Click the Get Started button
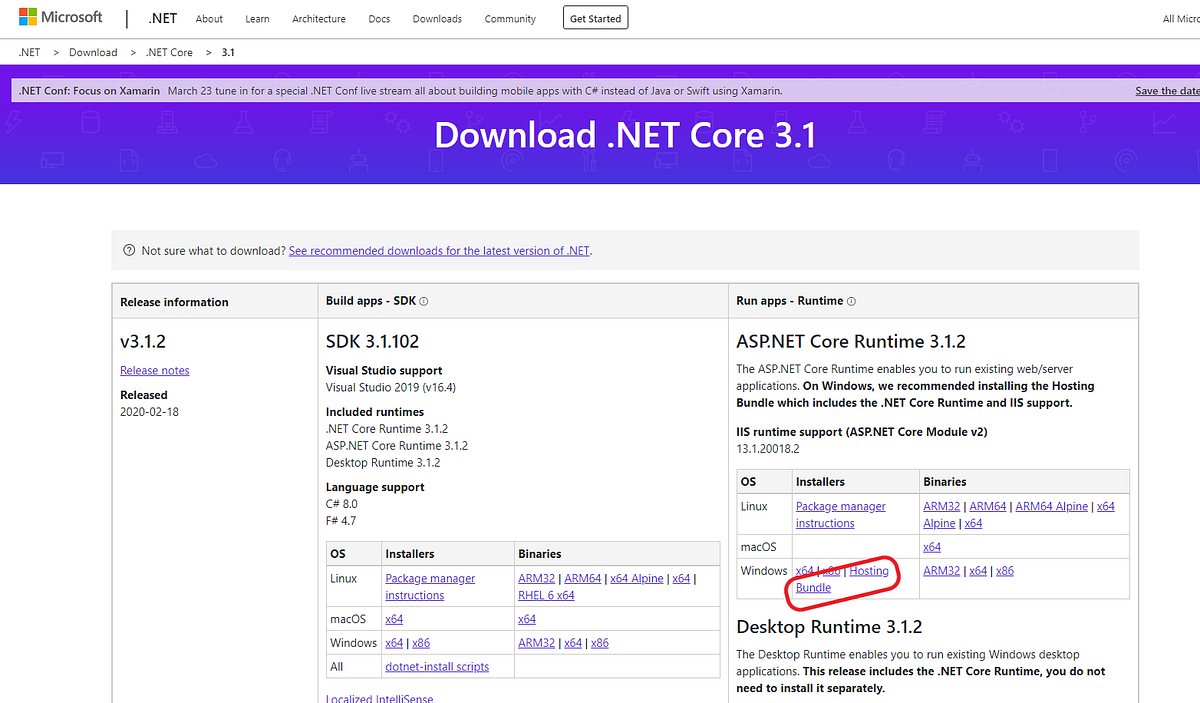 click(x=595, y=17)
